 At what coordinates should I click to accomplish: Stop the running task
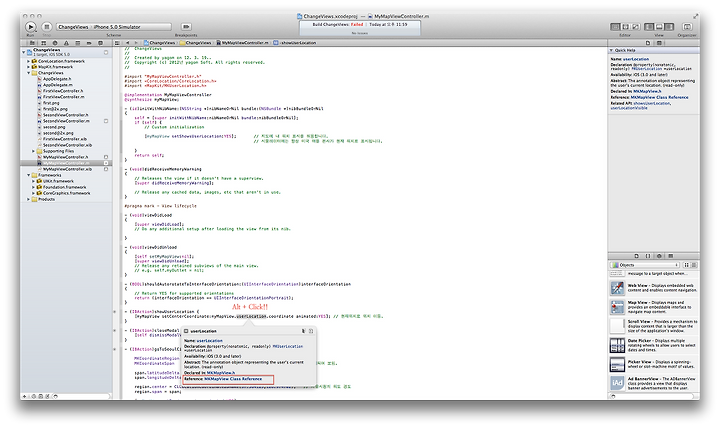(x=46, y=27)
